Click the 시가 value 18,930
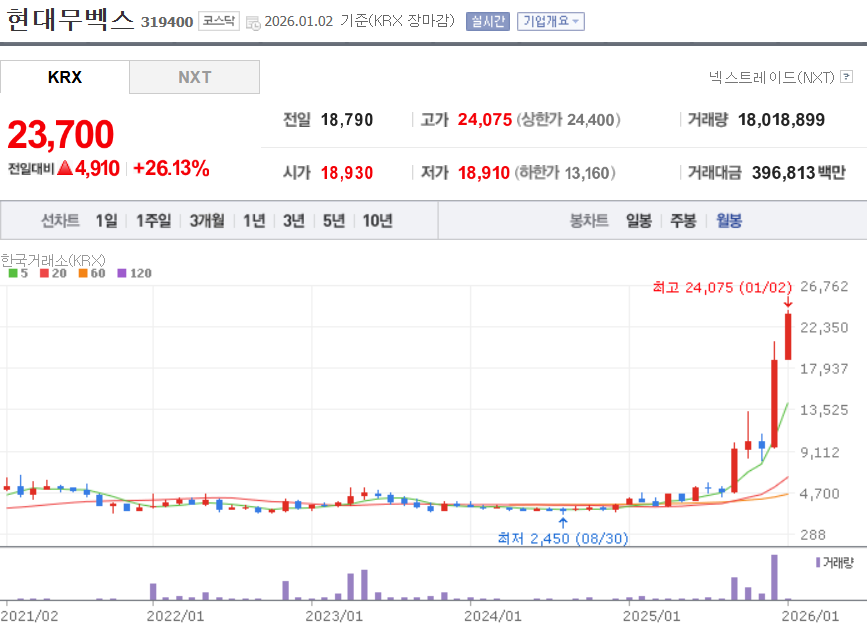Viewport: 867px width, 643px height. 347,173
